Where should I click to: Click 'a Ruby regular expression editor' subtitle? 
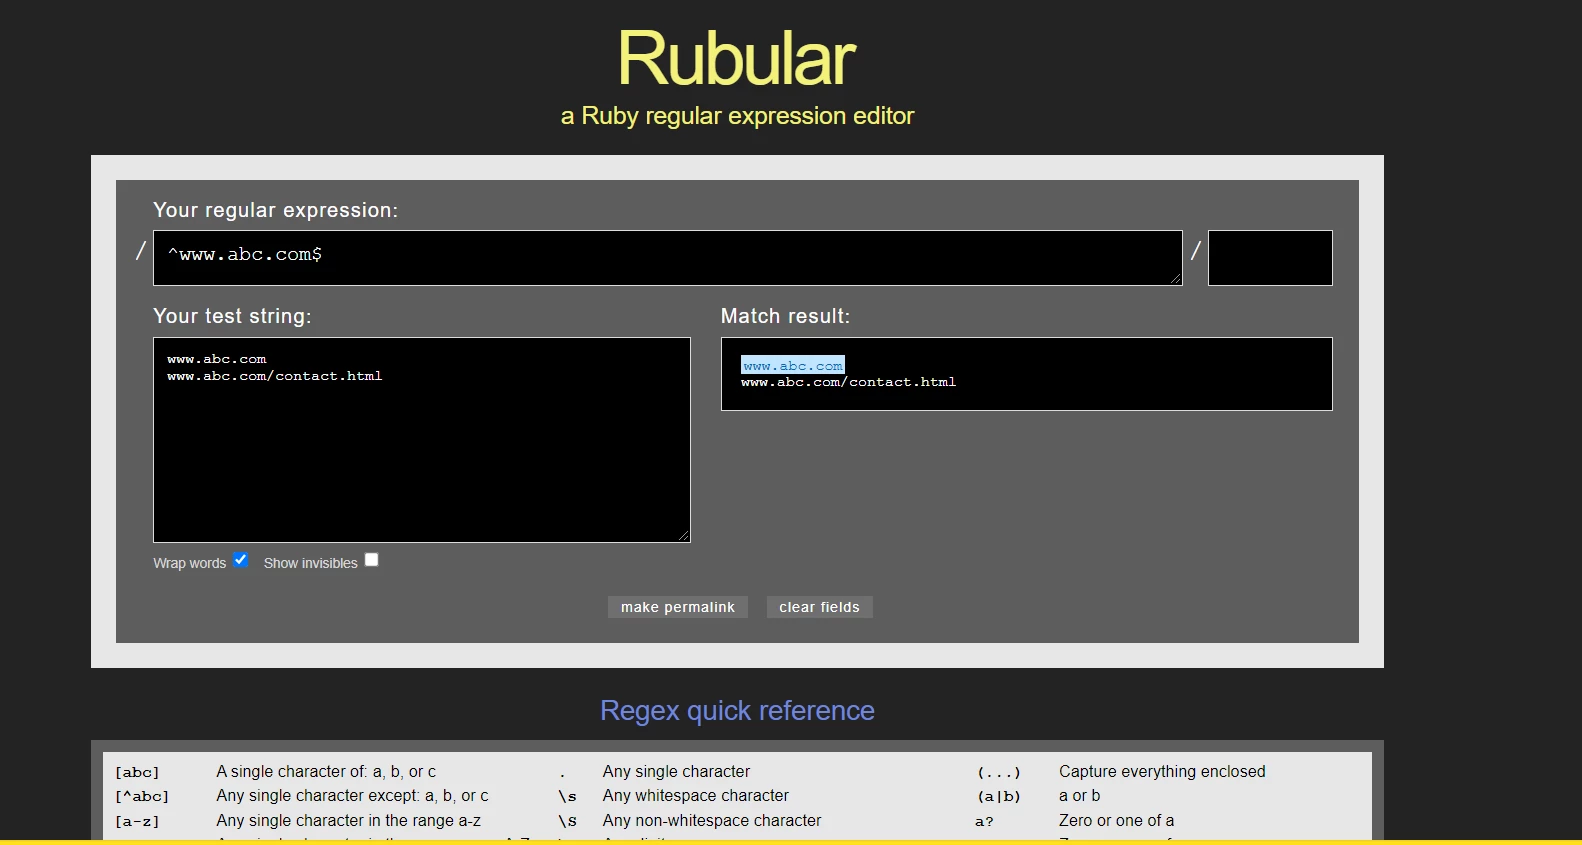click(x=737, y=116)
